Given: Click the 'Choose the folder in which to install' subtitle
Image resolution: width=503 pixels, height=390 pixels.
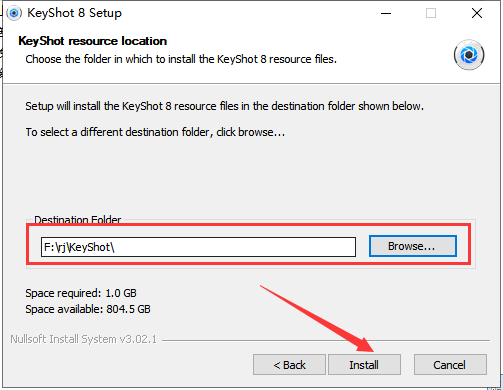Looking at the screenshot, I should [181, 59].
